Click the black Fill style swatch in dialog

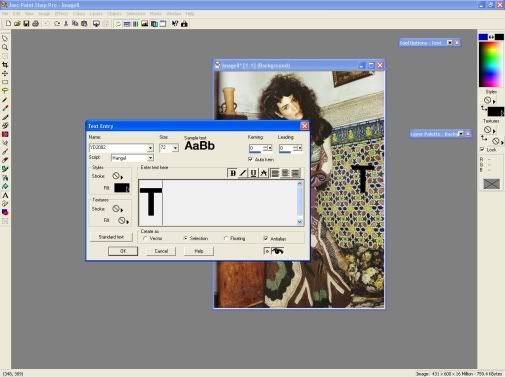[122, 188]
